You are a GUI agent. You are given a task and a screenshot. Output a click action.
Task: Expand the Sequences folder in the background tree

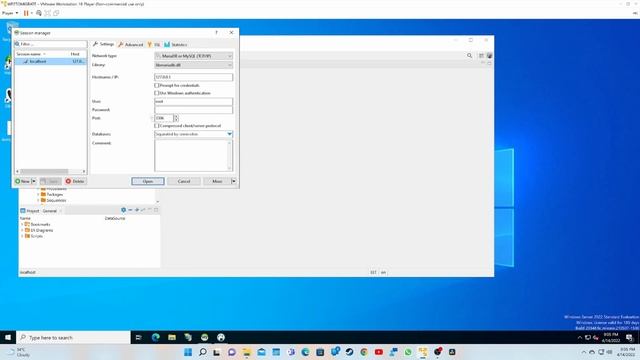tap(38, 200)
